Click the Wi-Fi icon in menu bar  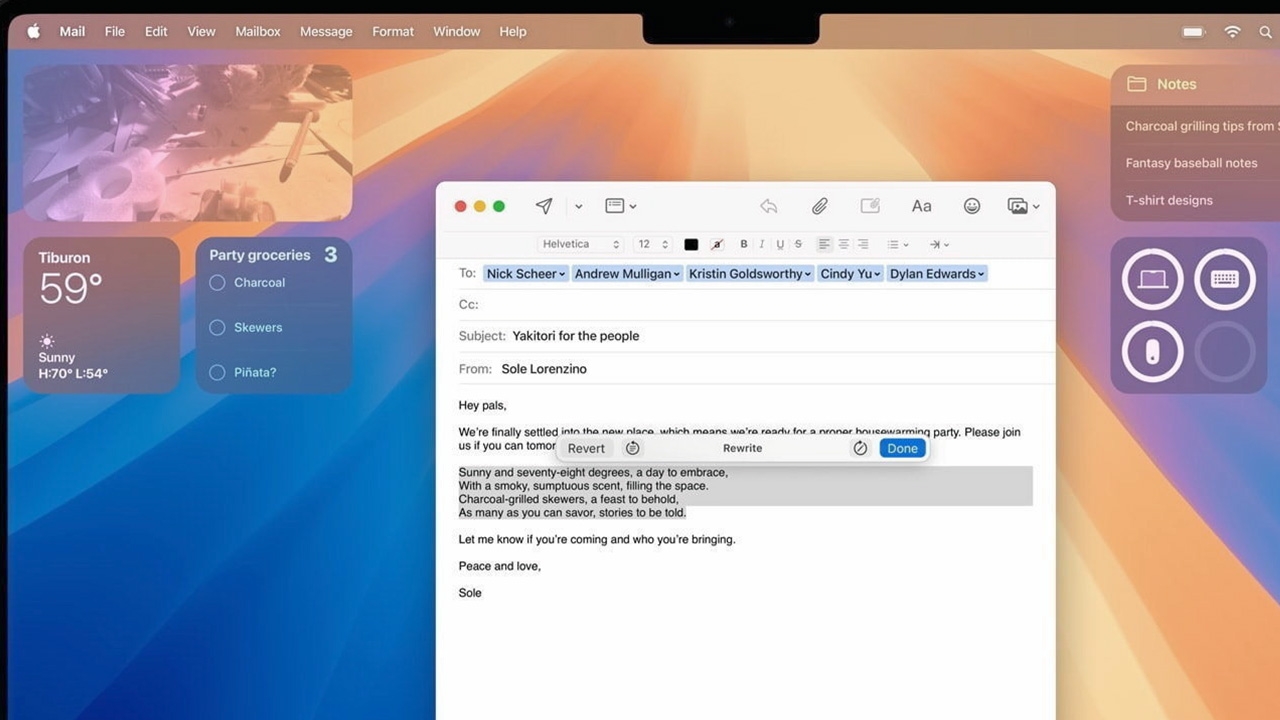pyautogui.click(x=1233, y=32)
